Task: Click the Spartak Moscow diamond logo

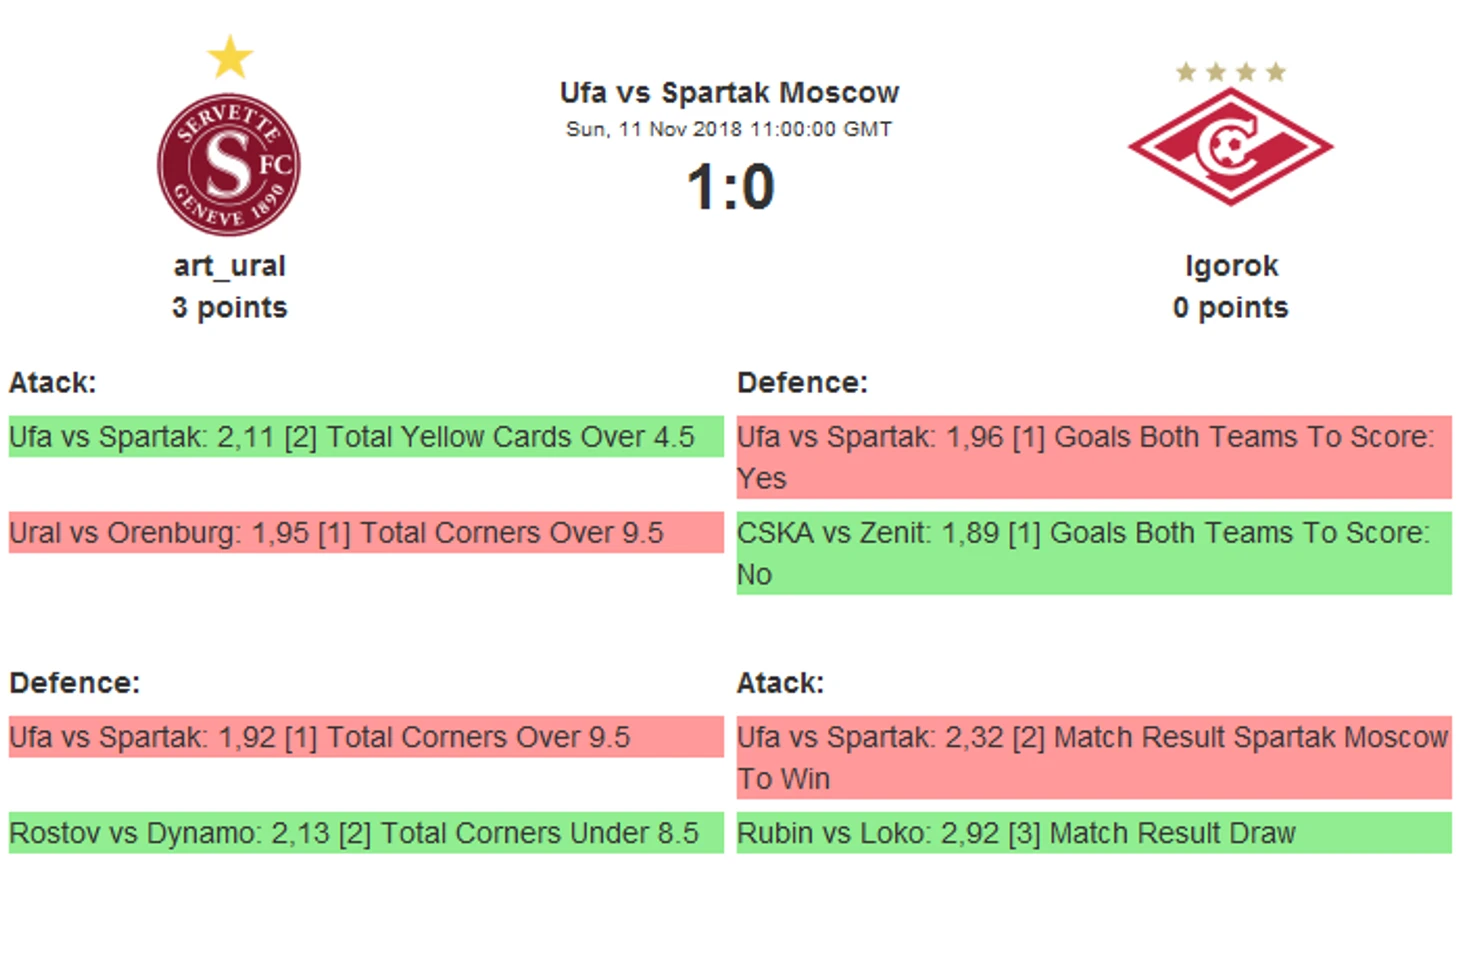Action: [1231, 146]
